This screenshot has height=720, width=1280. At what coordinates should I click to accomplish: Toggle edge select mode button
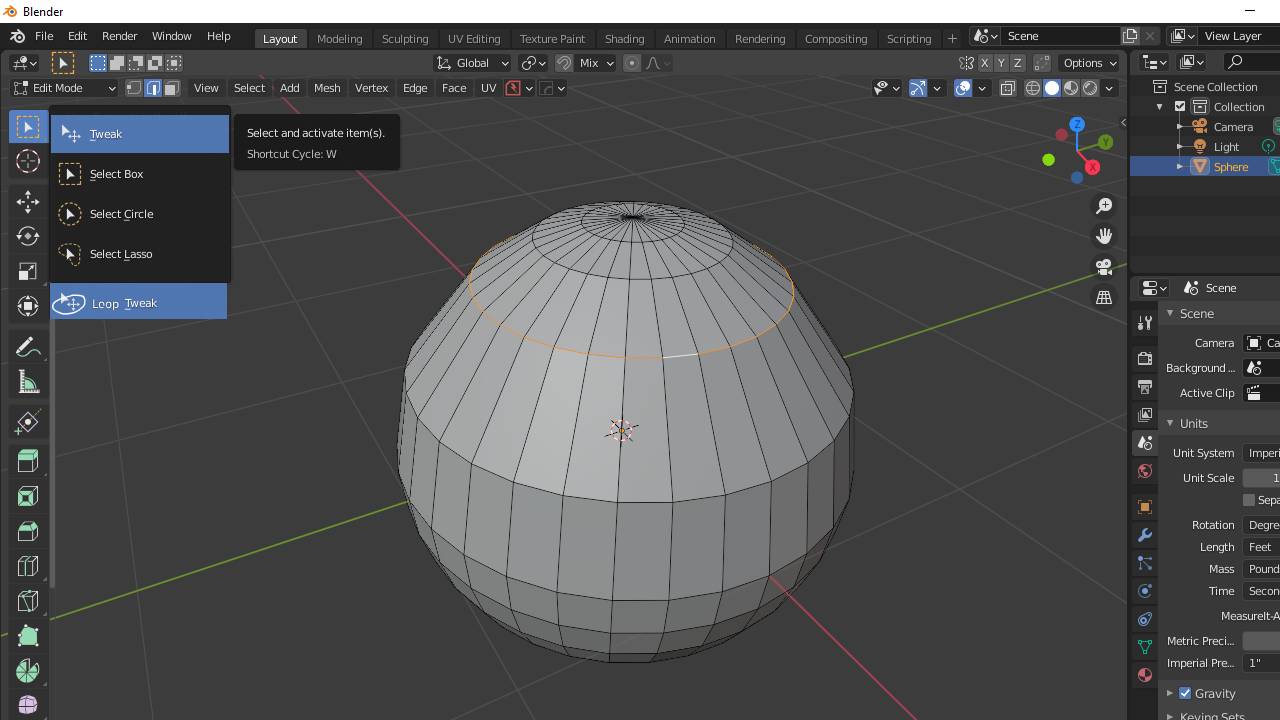click(153, 88)
